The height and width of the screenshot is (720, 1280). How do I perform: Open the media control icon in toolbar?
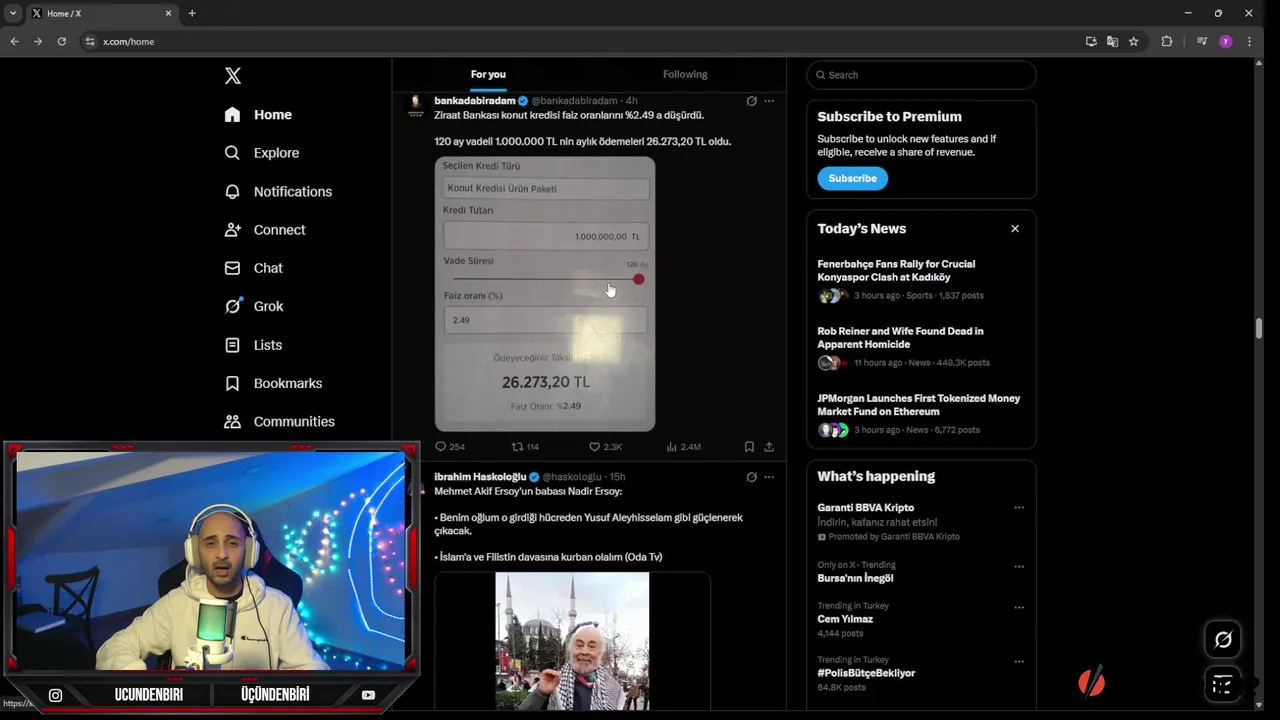pyautogui.click(x=1202, y=41)
